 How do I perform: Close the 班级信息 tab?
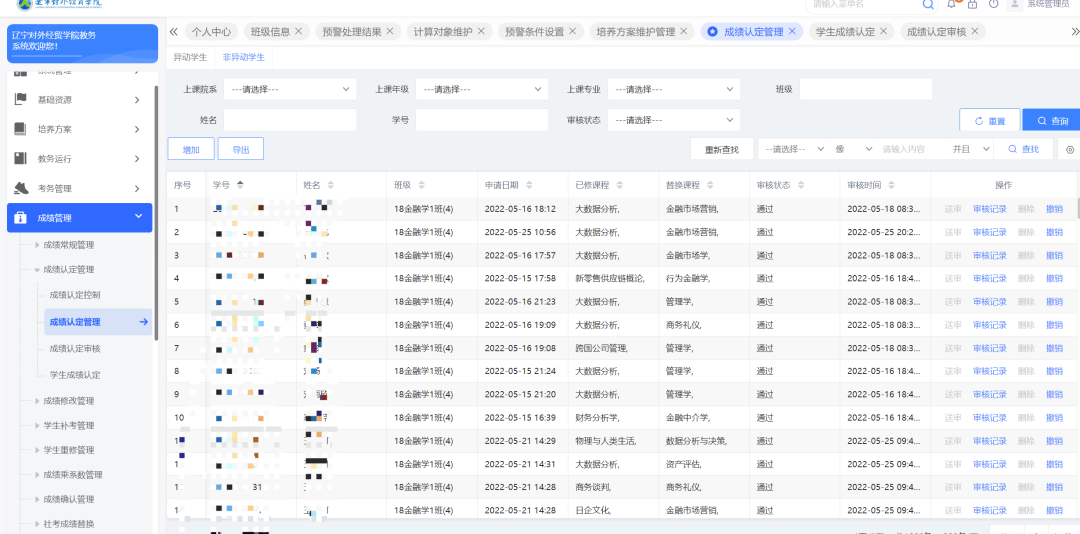click(x=299, y=32)
